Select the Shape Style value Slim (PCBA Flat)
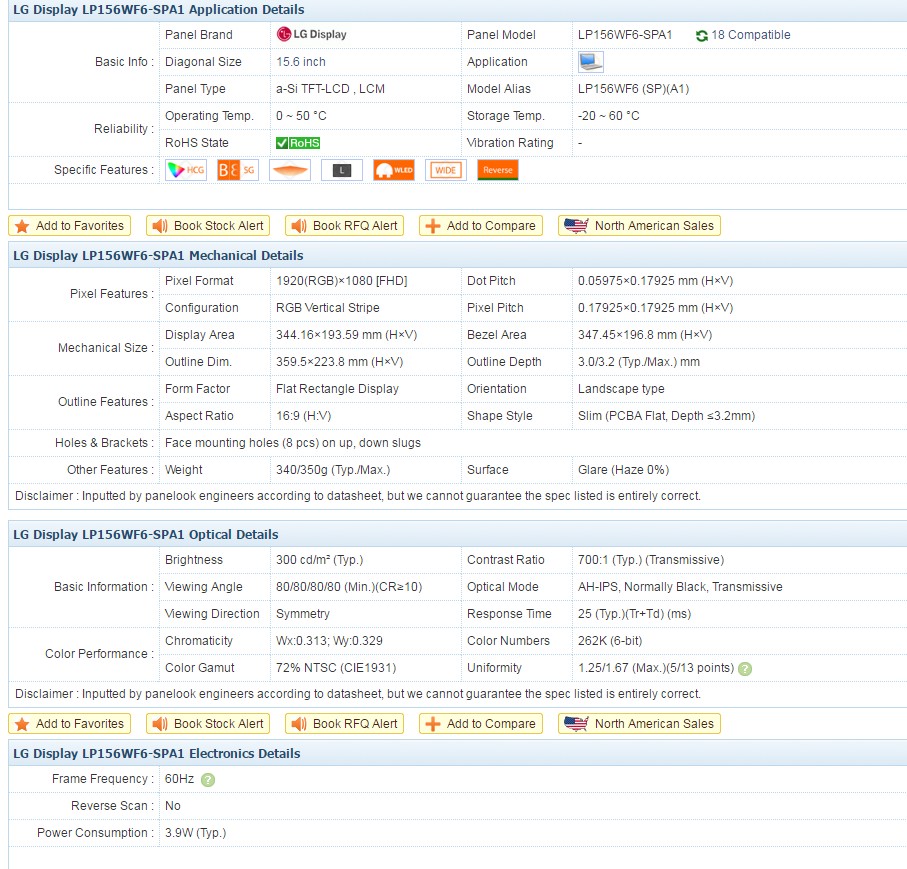This screenshot has height=869, width=907. (x=666, y=416)
